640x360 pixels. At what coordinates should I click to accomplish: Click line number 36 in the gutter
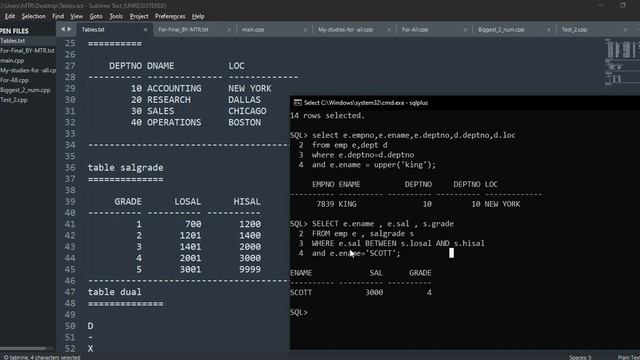[70, 168]
